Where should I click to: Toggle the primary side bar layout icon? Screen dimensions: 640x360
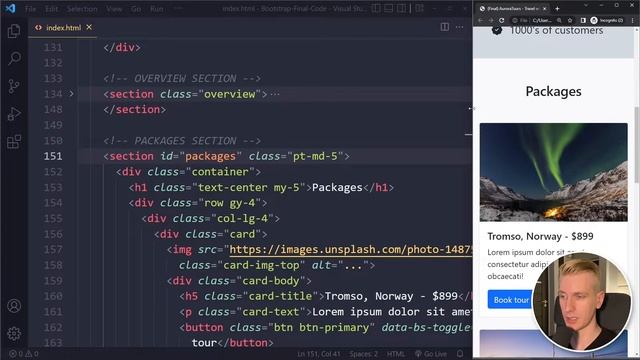point(376,8)
